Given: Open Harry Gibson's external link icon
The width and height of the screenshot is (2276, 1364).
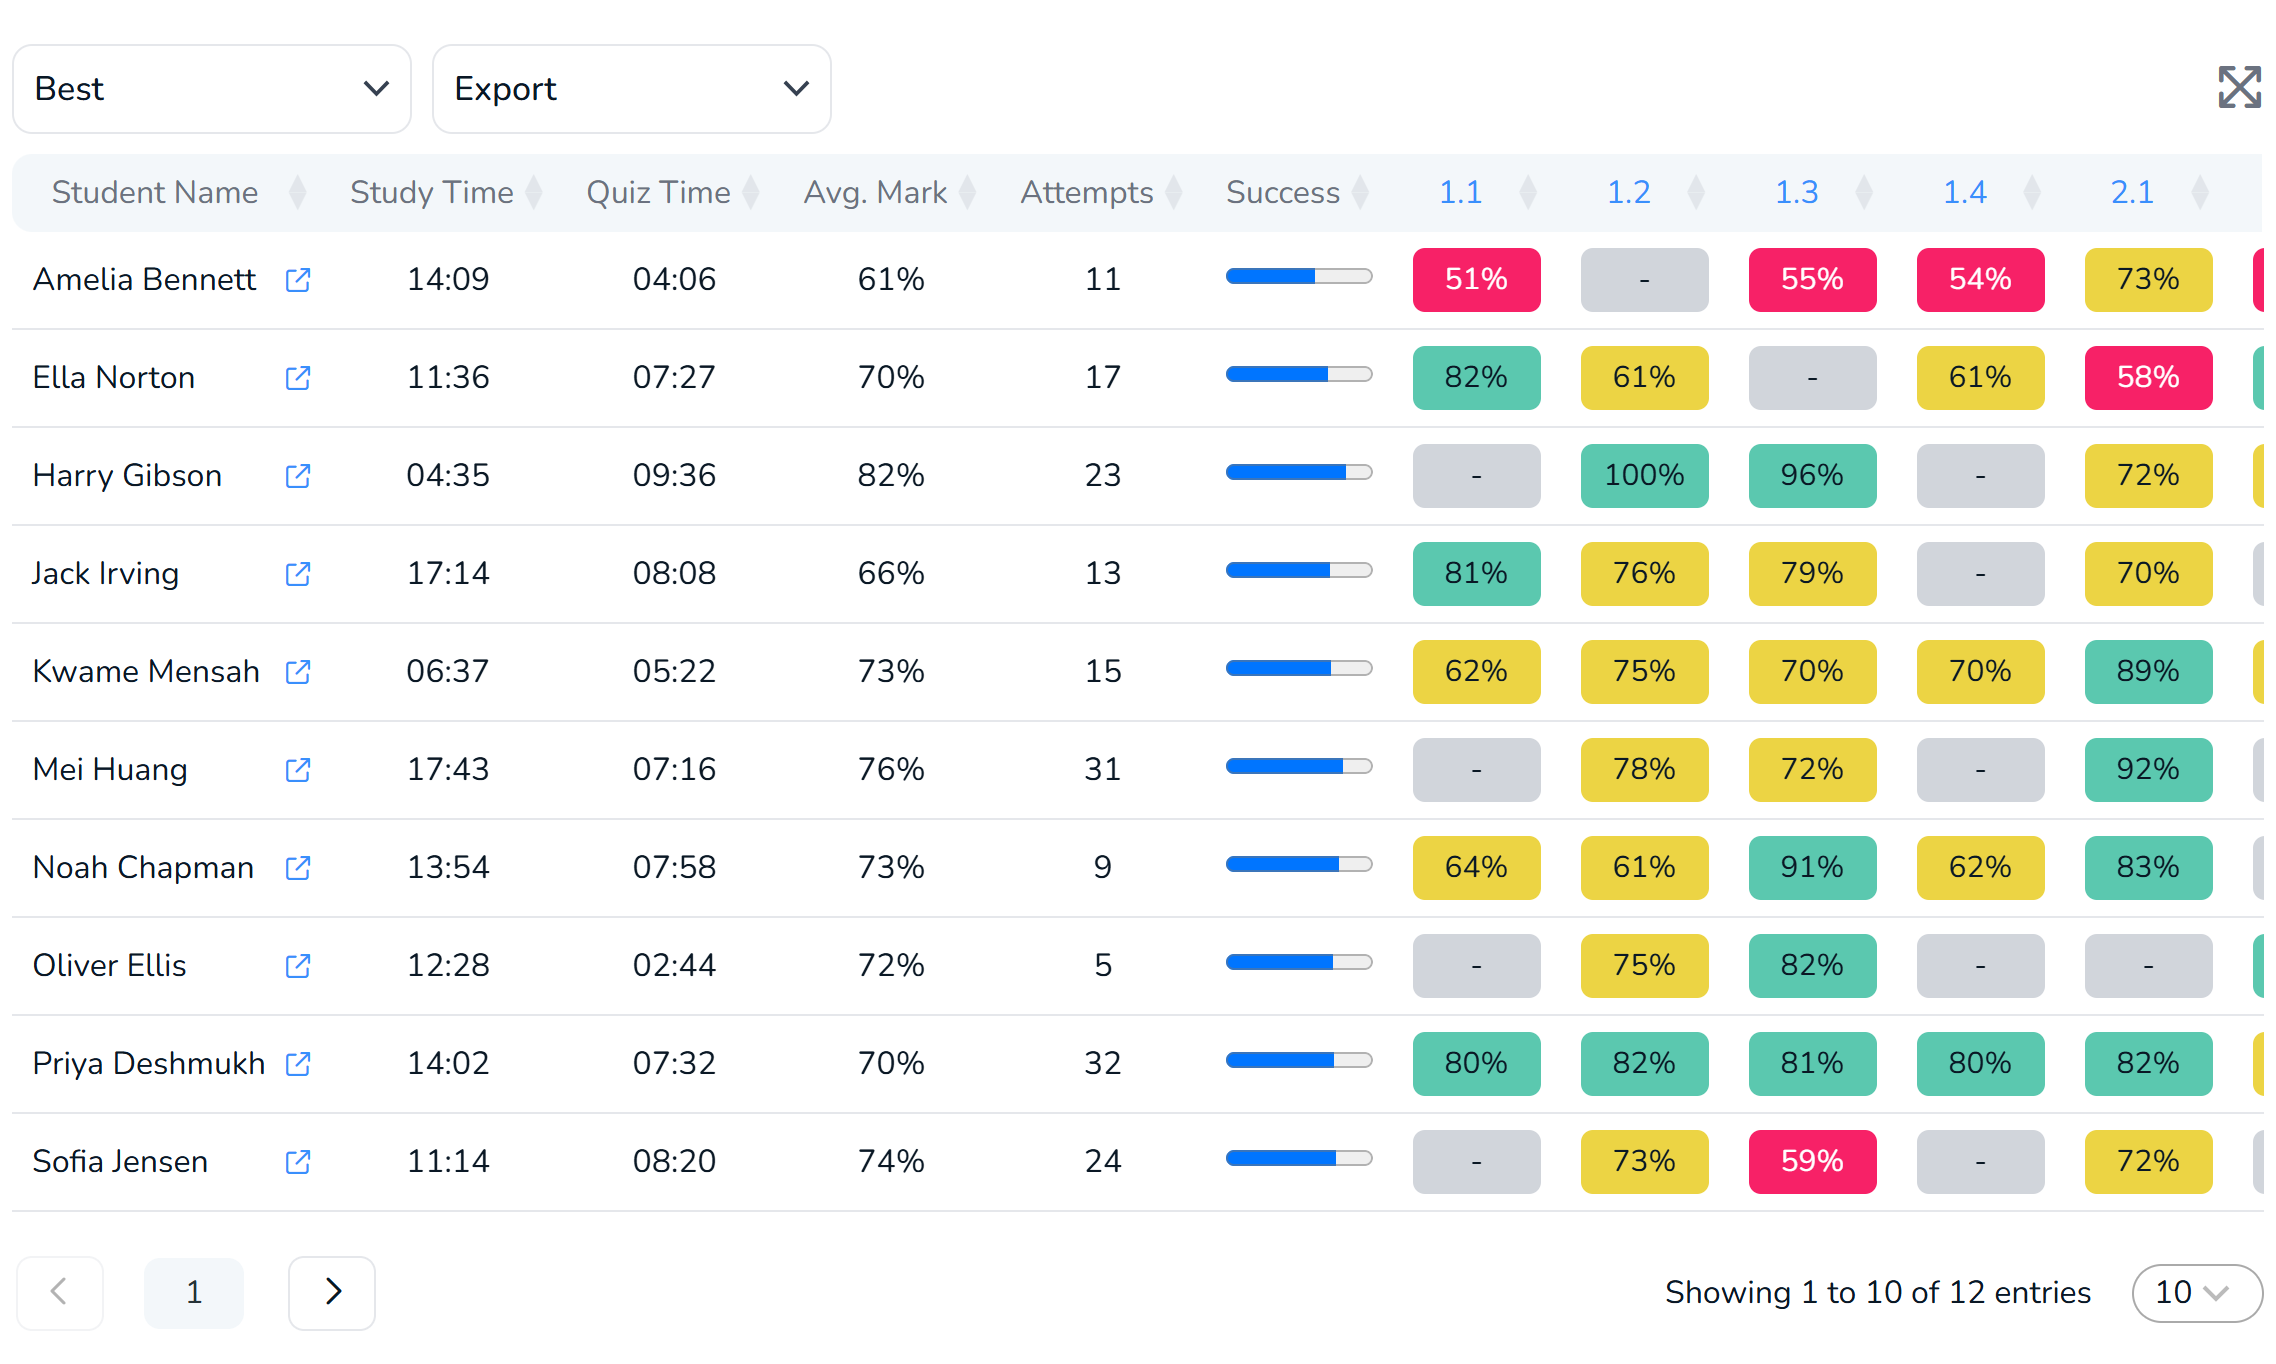Looking at the screenshot, I should [298, 476].
